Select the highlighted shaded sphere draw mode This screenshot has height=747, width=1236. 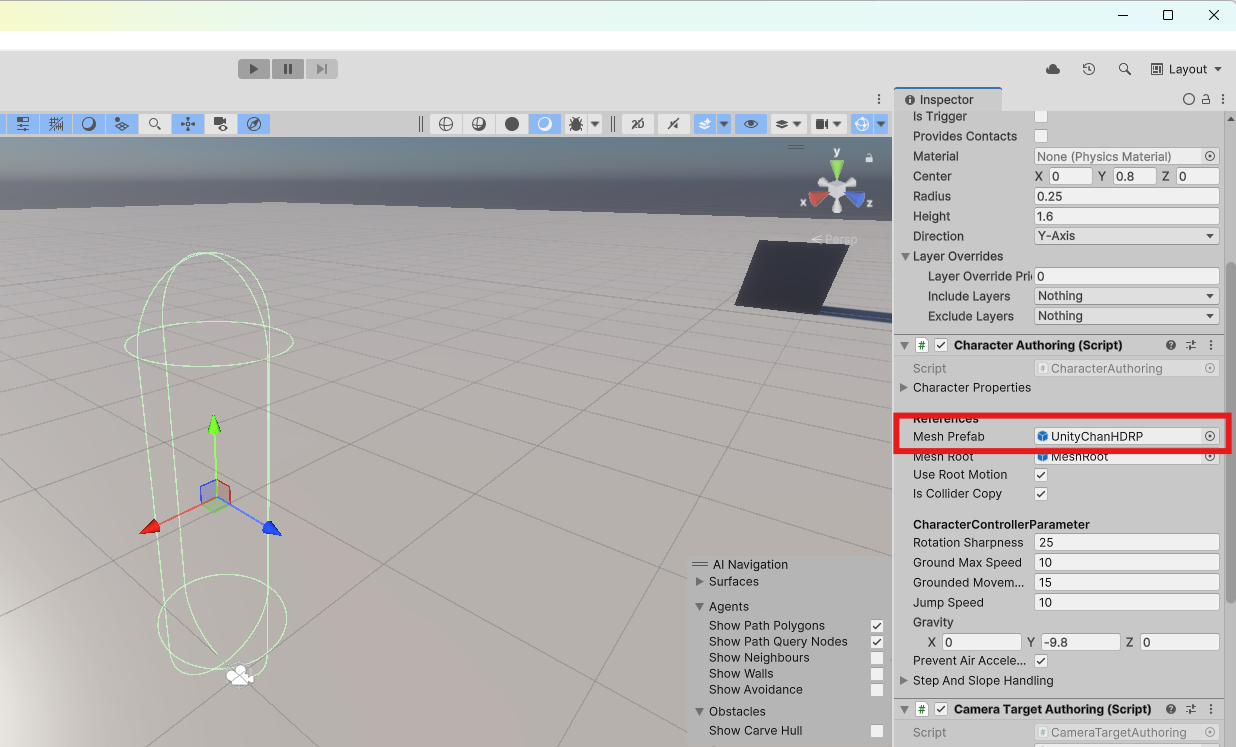(545, 124)
